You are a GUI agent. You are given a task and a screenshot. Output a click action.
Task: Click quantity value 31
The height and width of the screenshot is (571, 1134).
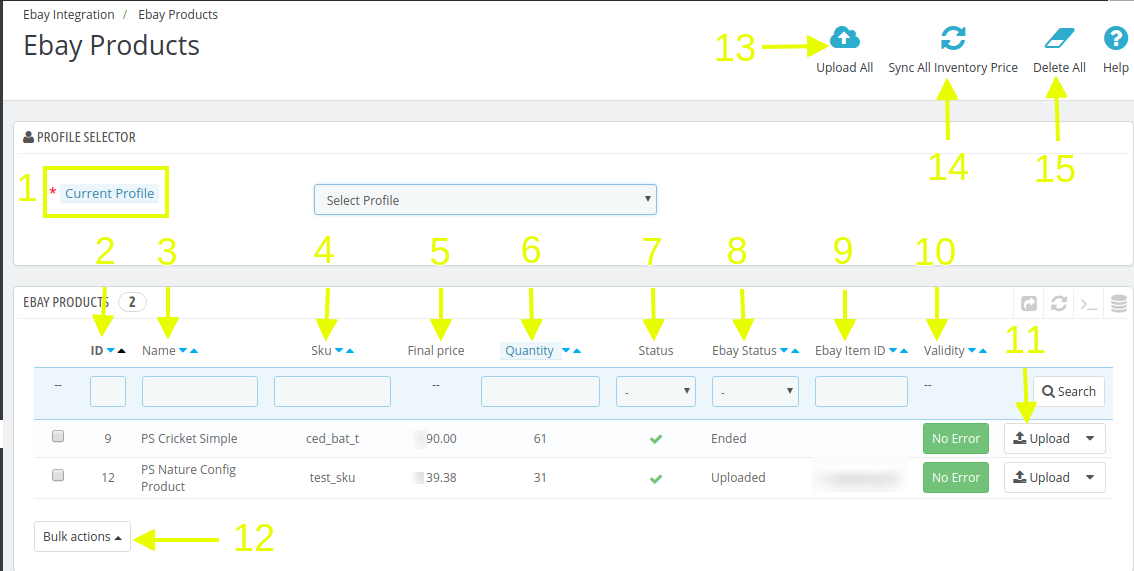[x=540, y=478]
